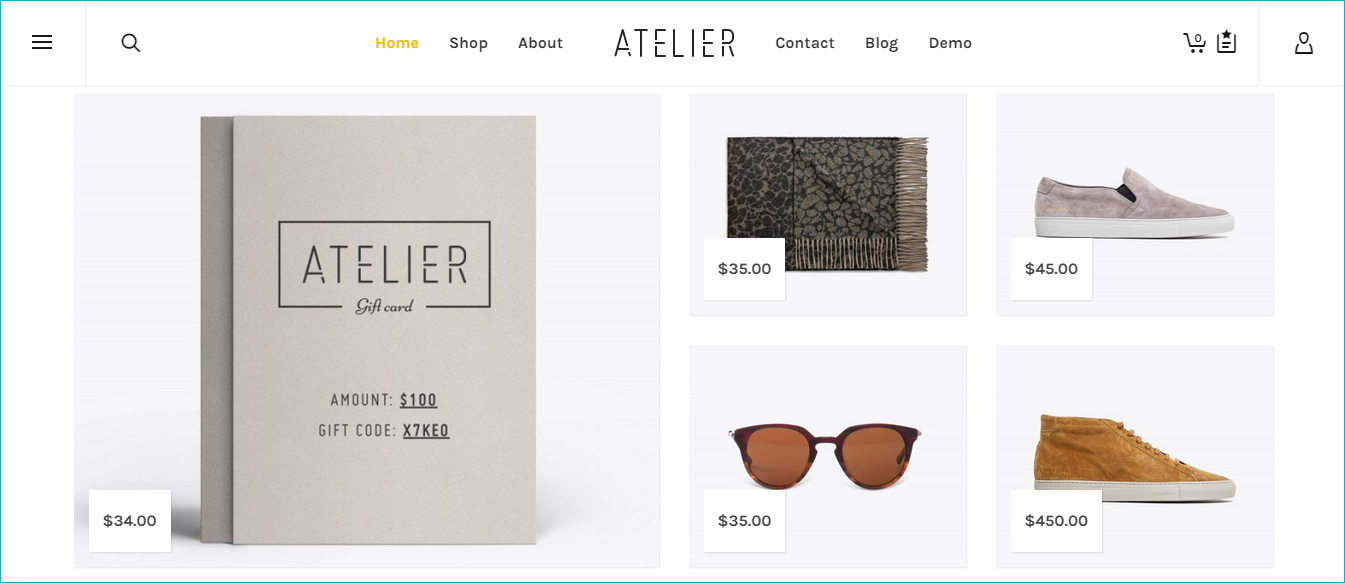Open the hamburger menu icon

coord(42,43)
